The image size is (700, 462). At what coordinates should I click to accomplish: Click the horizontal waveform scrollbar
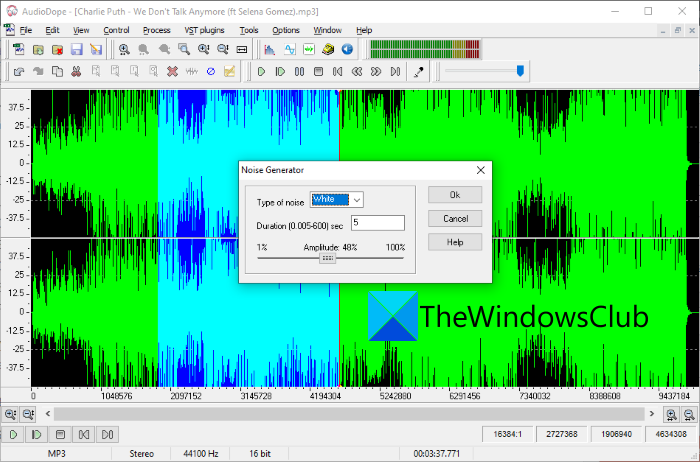pyautogui.click(x=349, y=414)
